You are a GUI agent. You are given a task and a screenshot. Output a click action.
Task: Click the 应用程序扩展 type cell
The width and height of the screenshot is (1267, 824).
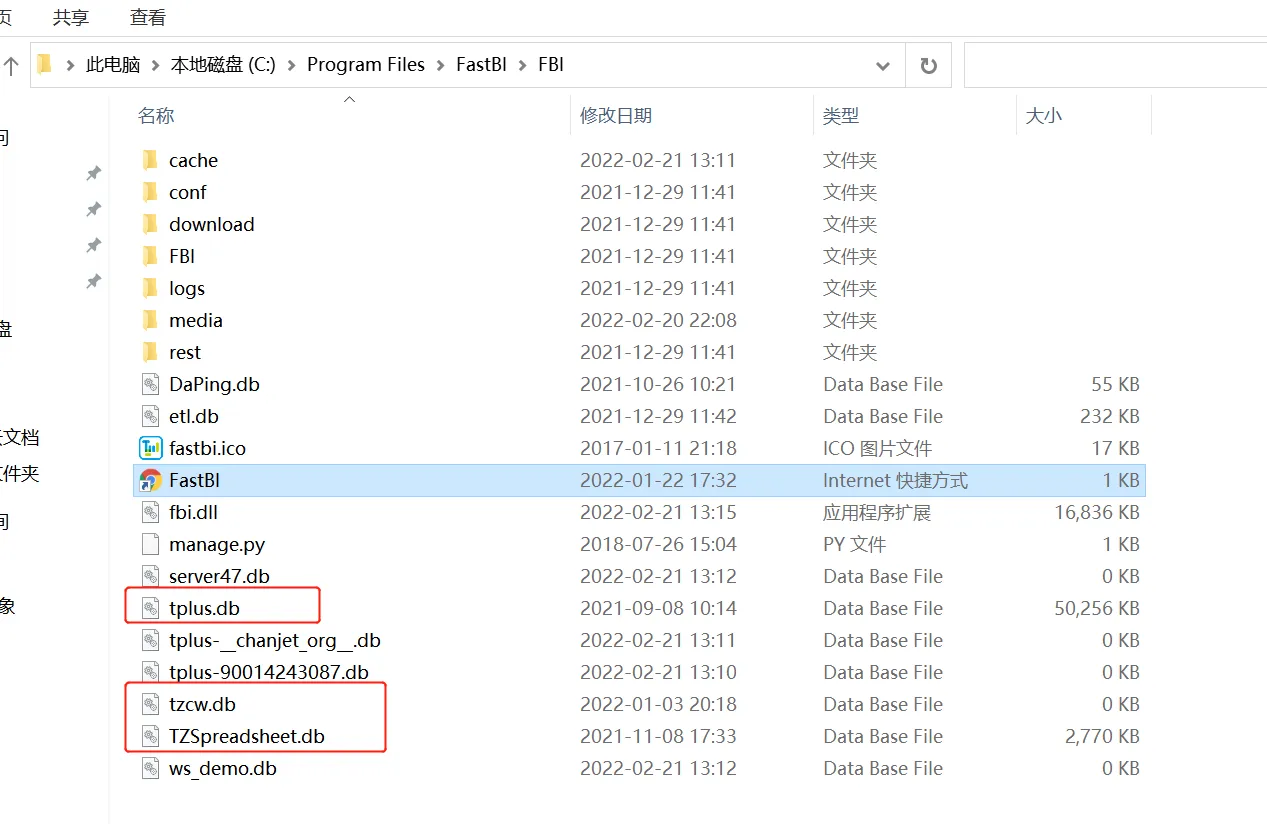(x=877, y=512)
